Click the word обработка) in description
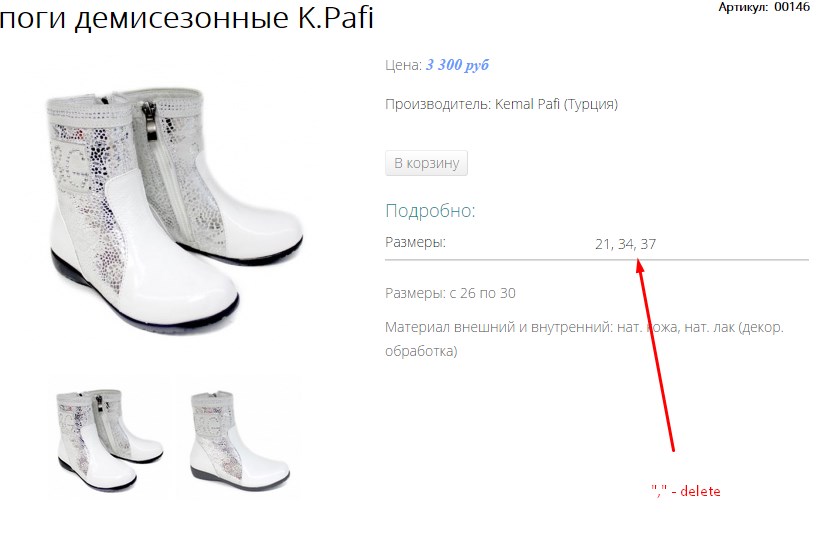This screenshot has width=820, height=538. 421,351
